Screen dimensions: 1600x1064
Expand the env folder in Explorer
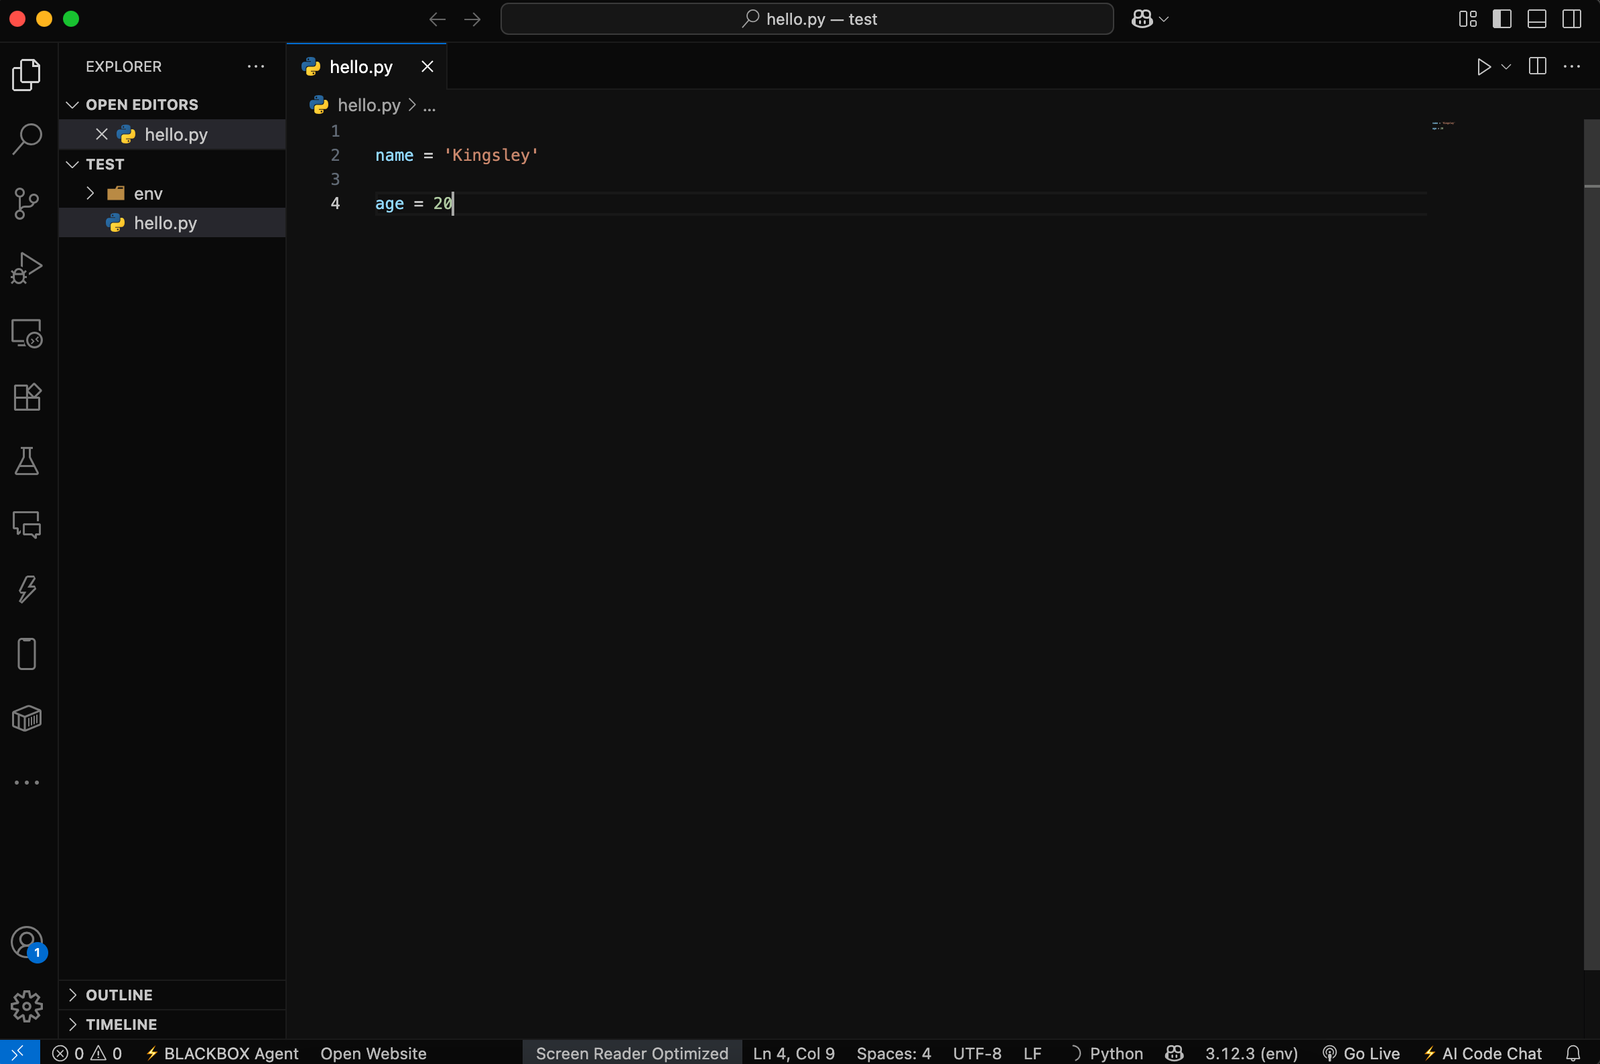(90, 193)
